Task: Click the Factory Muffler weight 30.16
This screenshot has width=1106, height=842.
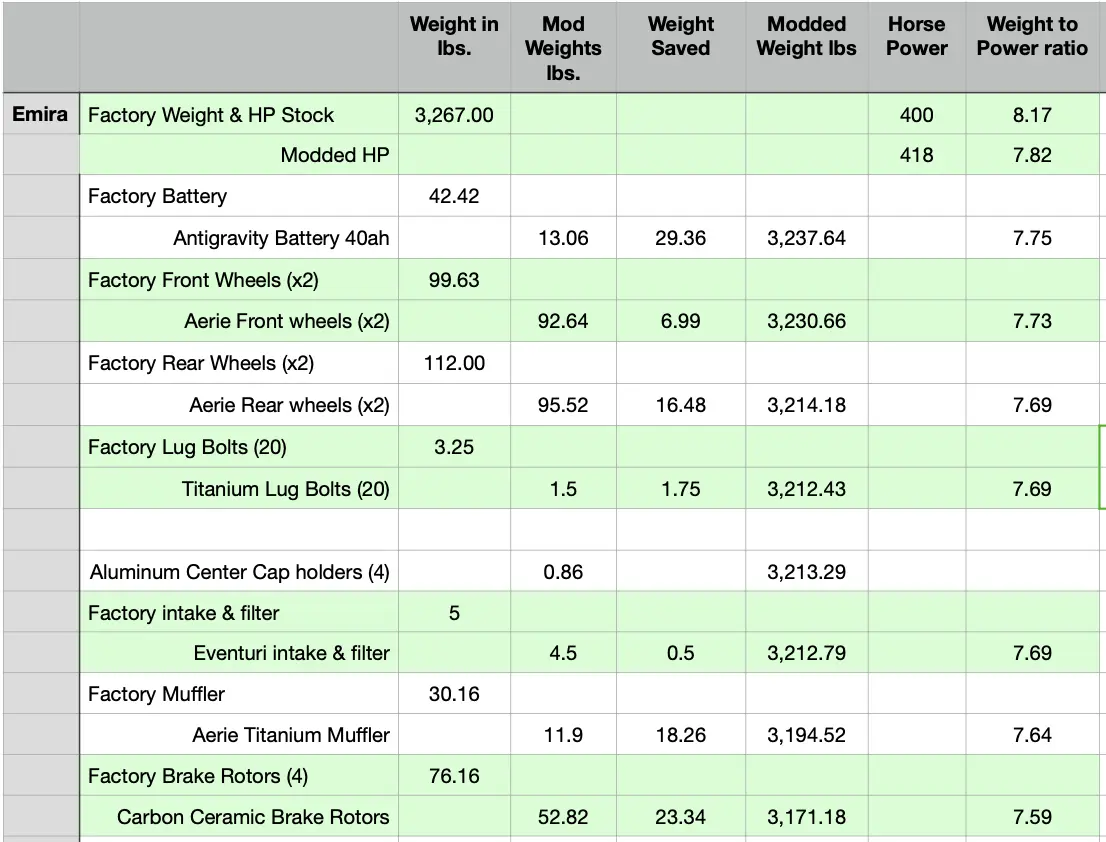Action: (454, 694)
